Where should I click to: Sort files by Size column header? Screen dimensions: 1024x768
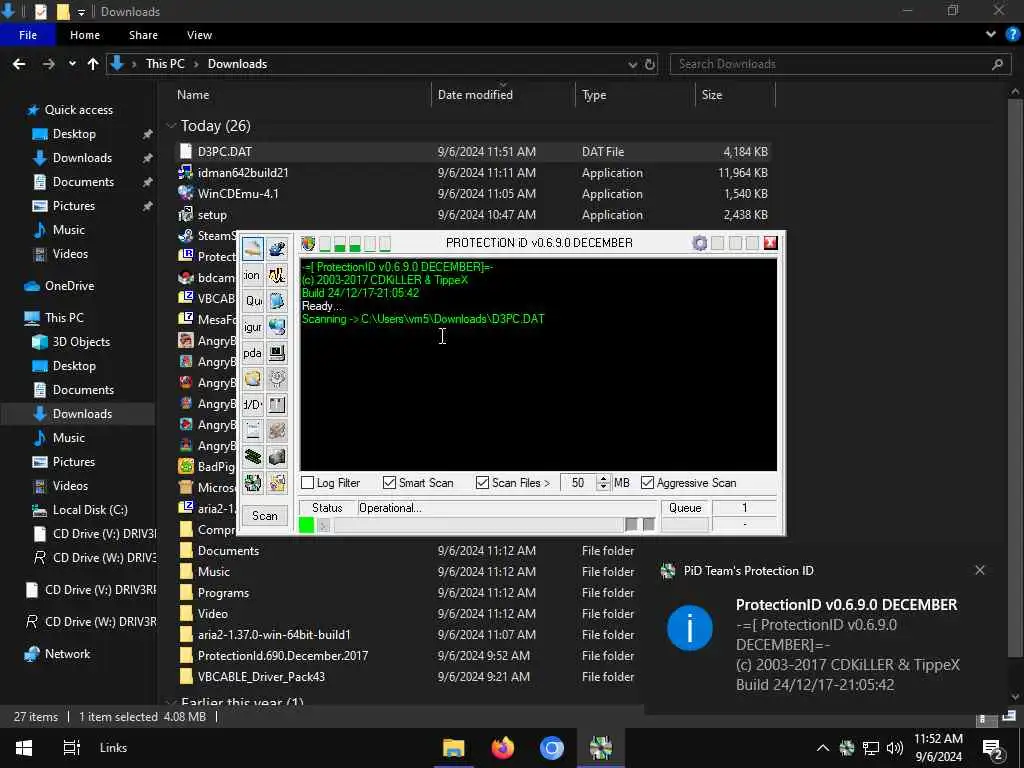coord(735,95)
